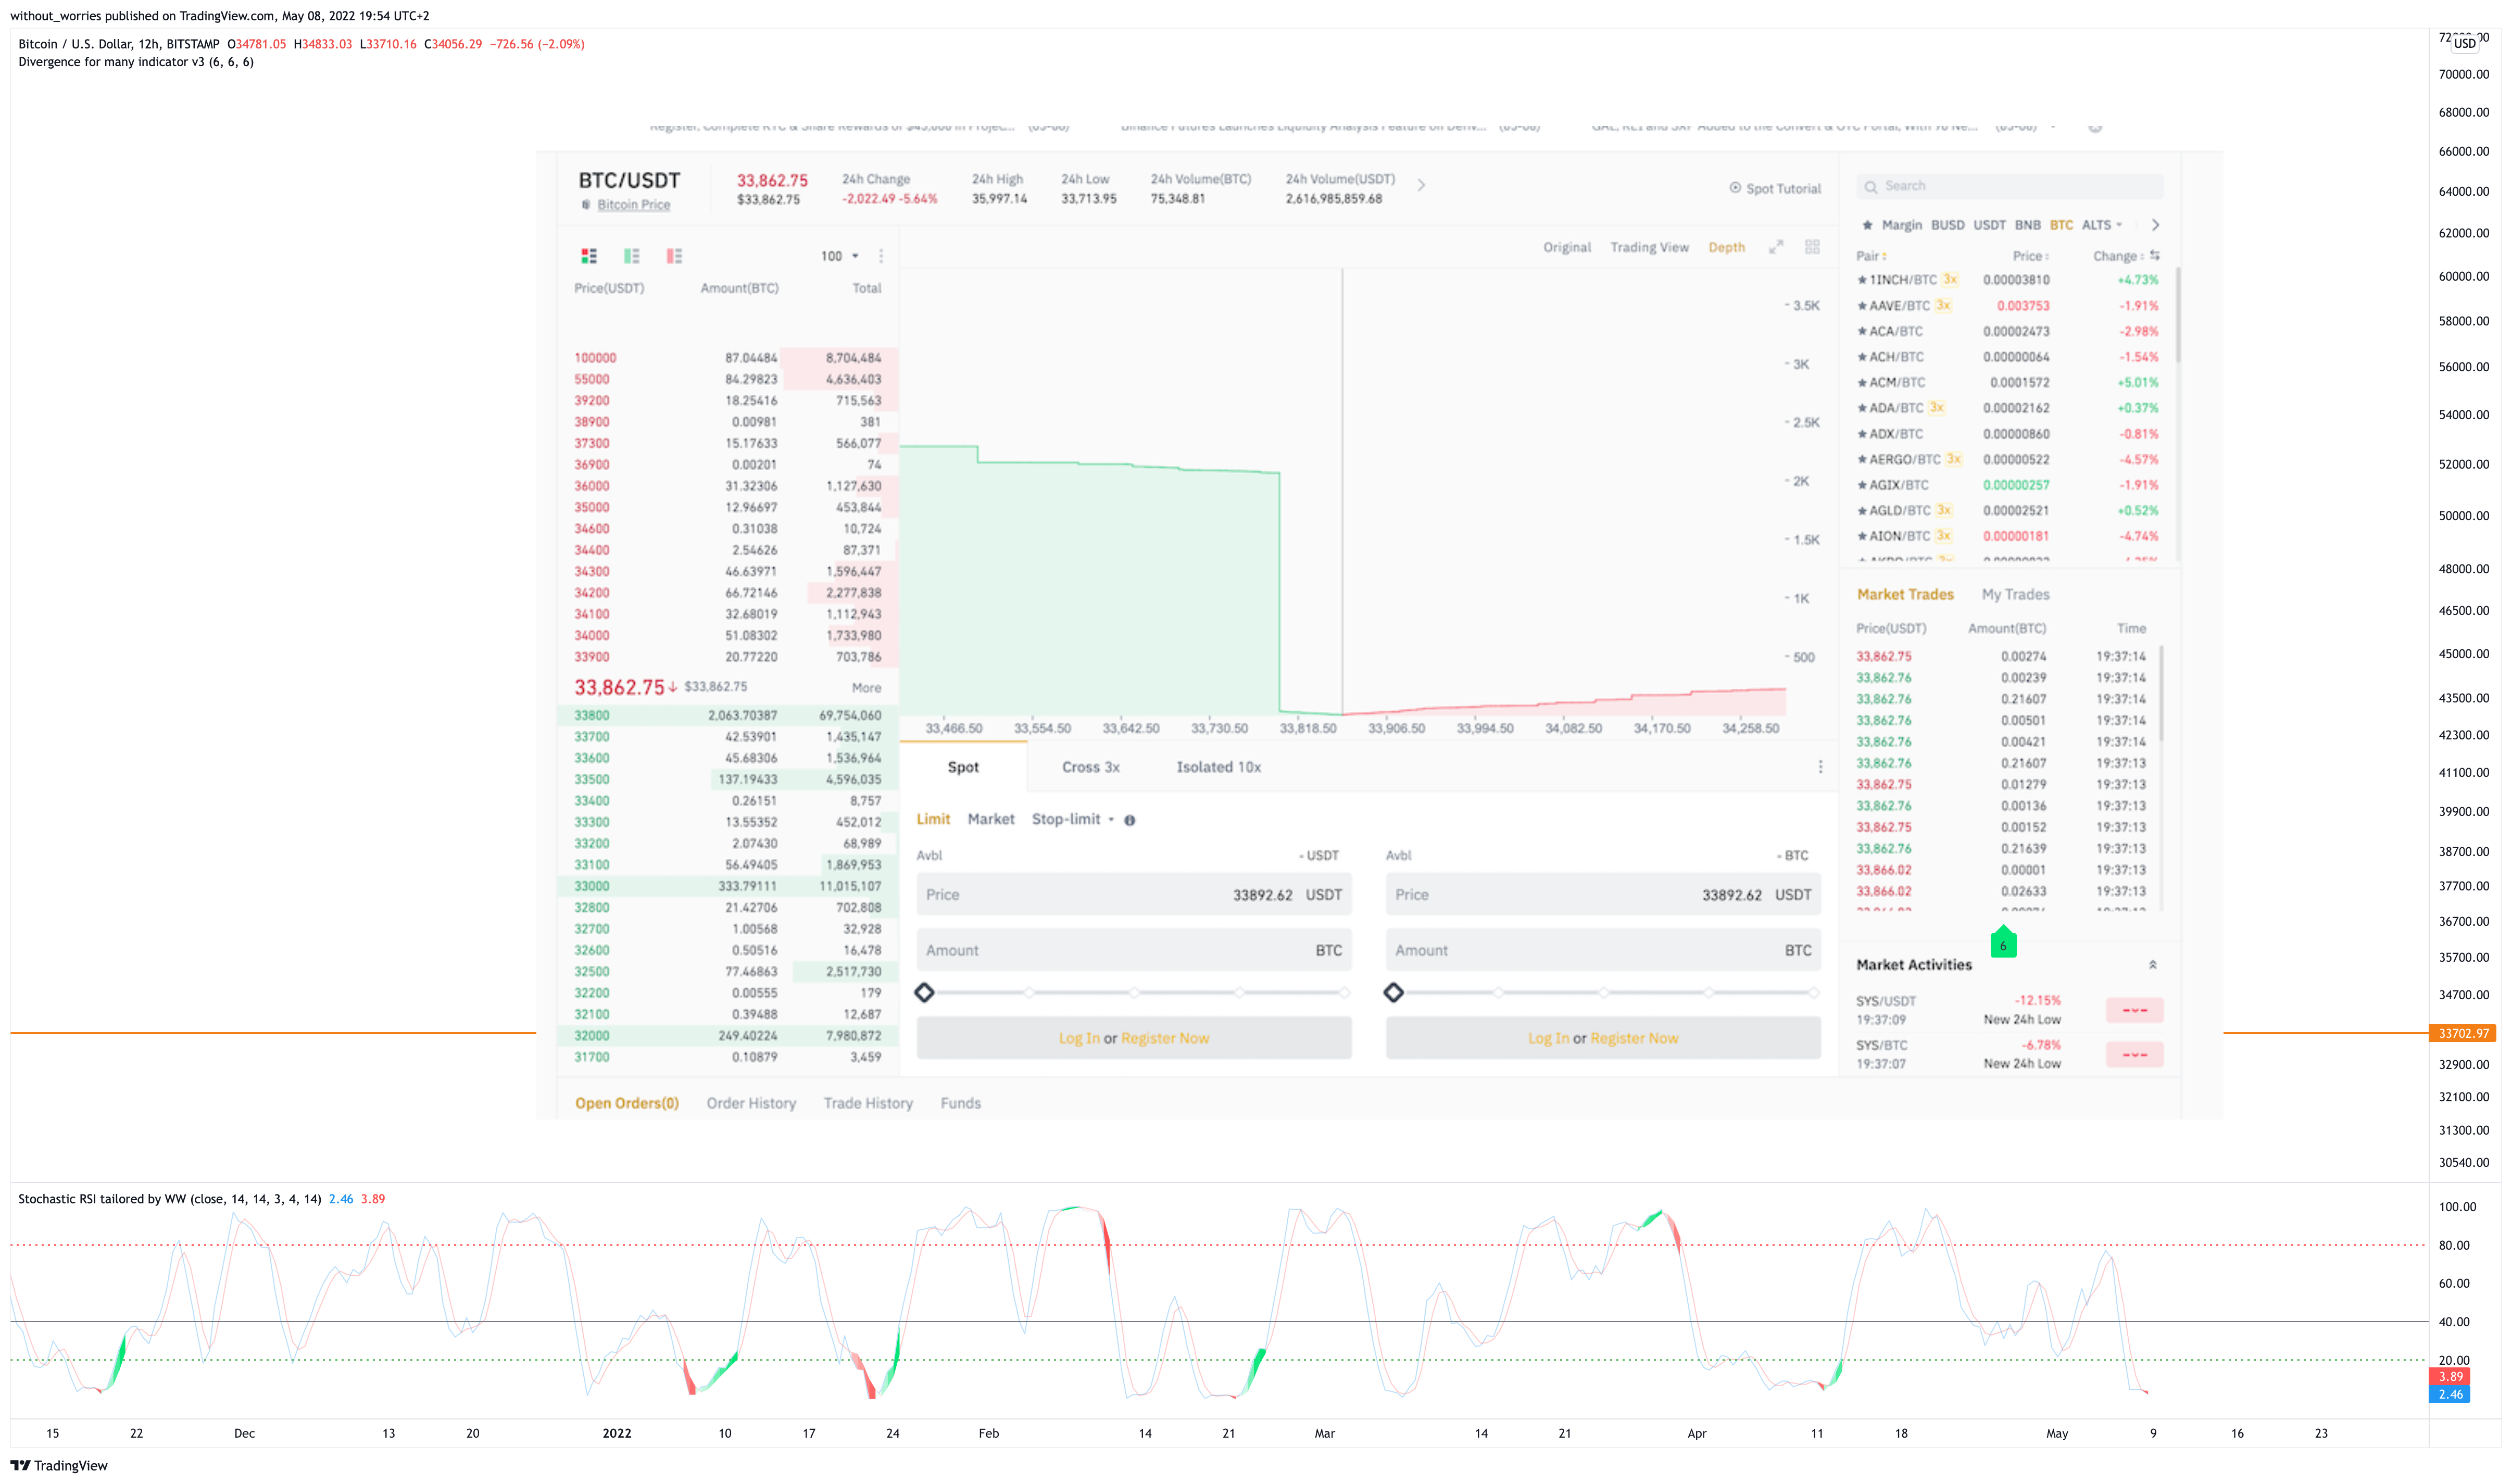Image resolution: width=2512 pixels, height=1484 pixels.
Task: Open Cross 3x margin tab
Action: pyautogui.click(x=1090, y=767)
